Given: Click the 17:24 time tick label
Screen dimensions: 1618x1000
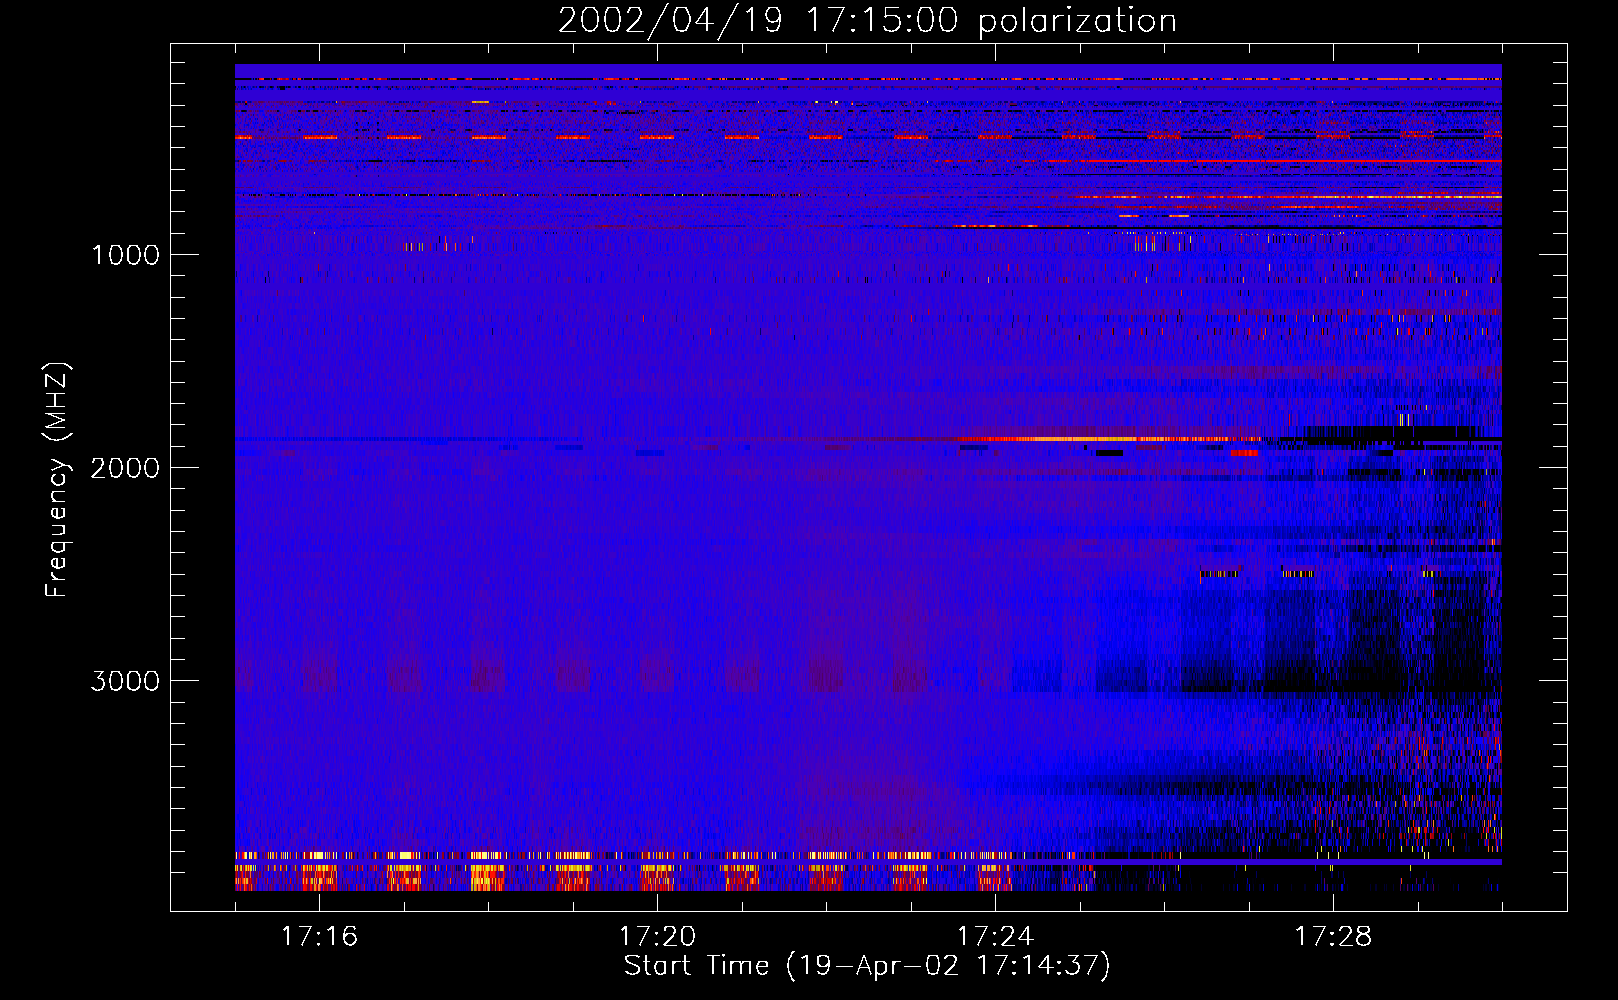Looking at the screenshot, I should (995, 936).
